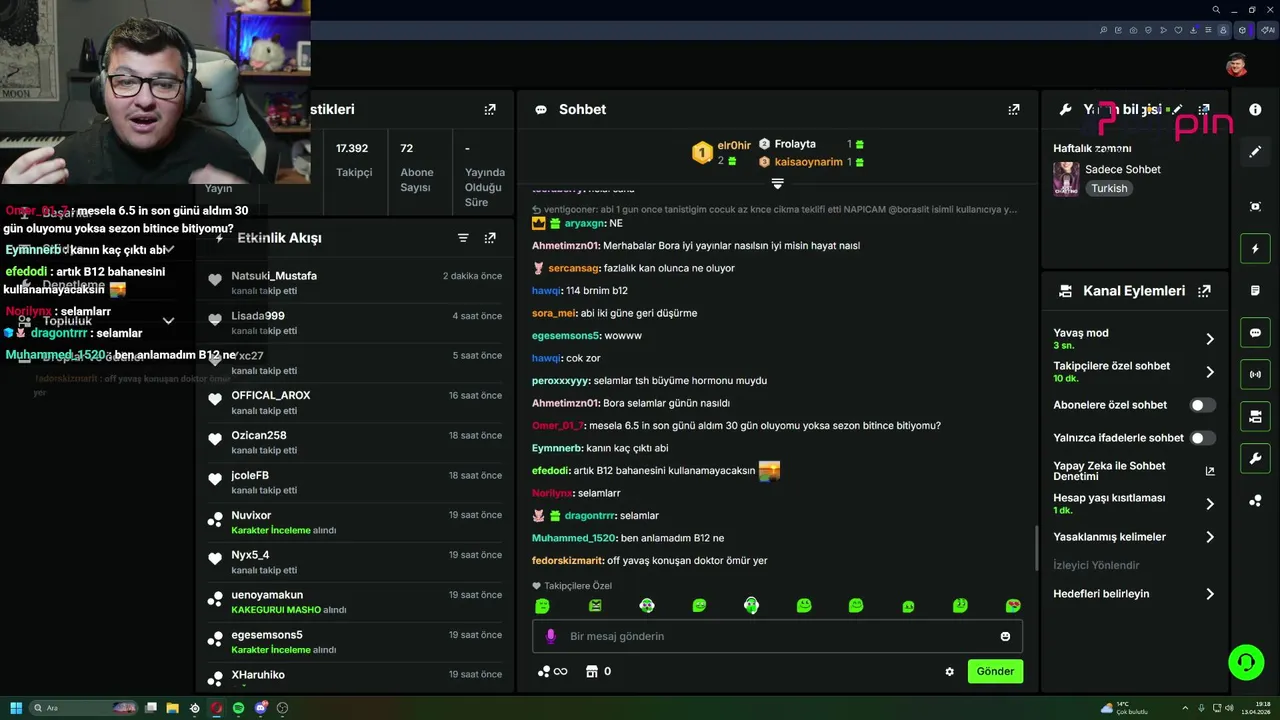Open the info icon in right sidebar

pyautogui.click(x=1255, y=109)
